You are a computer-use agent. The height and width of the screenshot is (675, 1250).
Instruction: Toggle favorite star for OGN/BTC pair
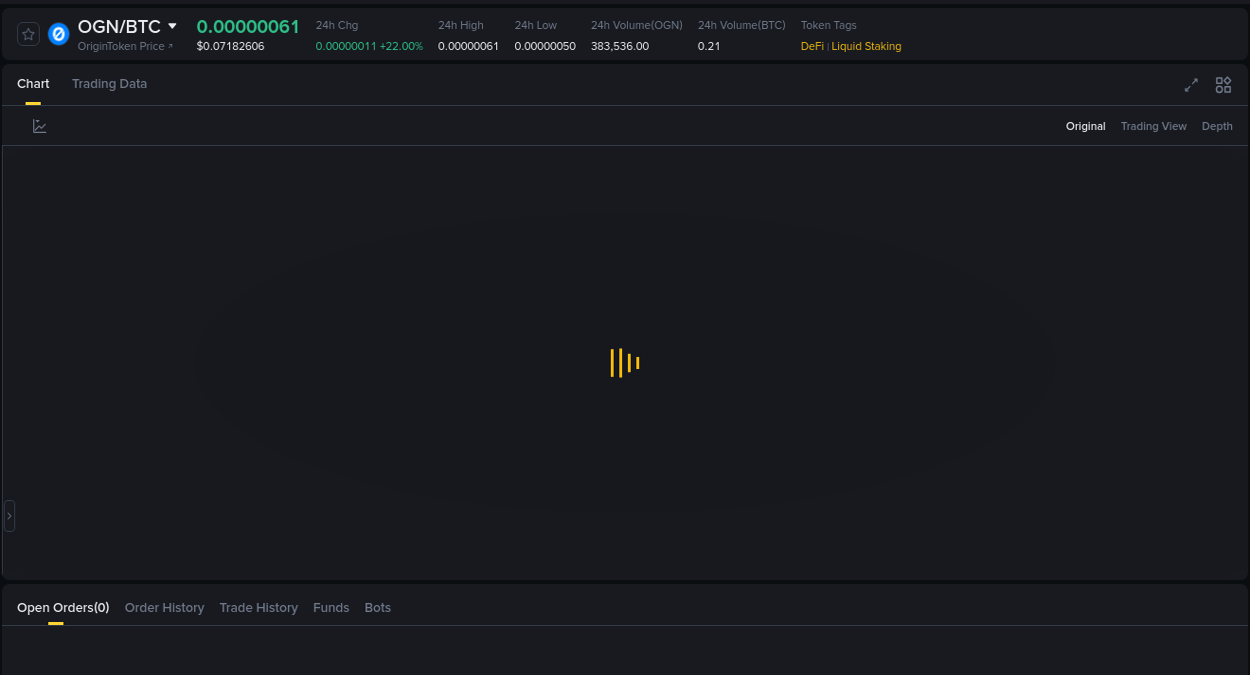28,33
